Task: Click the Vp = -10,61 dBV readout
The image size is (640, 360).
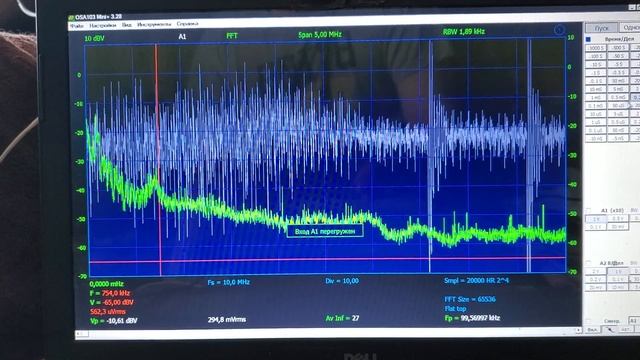Action: [x=113, y=321]
